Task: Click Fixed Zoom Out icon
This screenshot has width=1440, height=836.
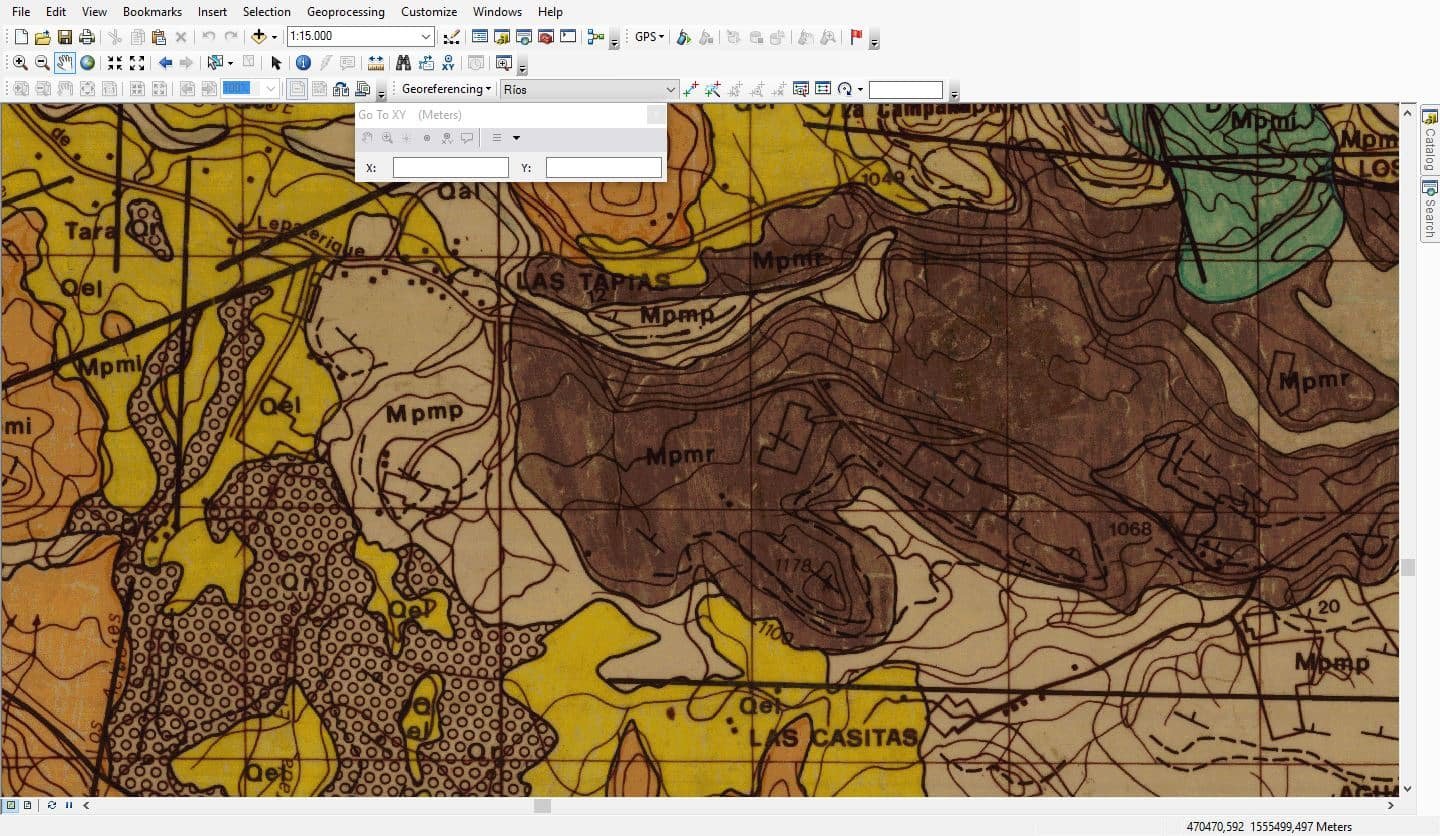Action: click(137, 63)
